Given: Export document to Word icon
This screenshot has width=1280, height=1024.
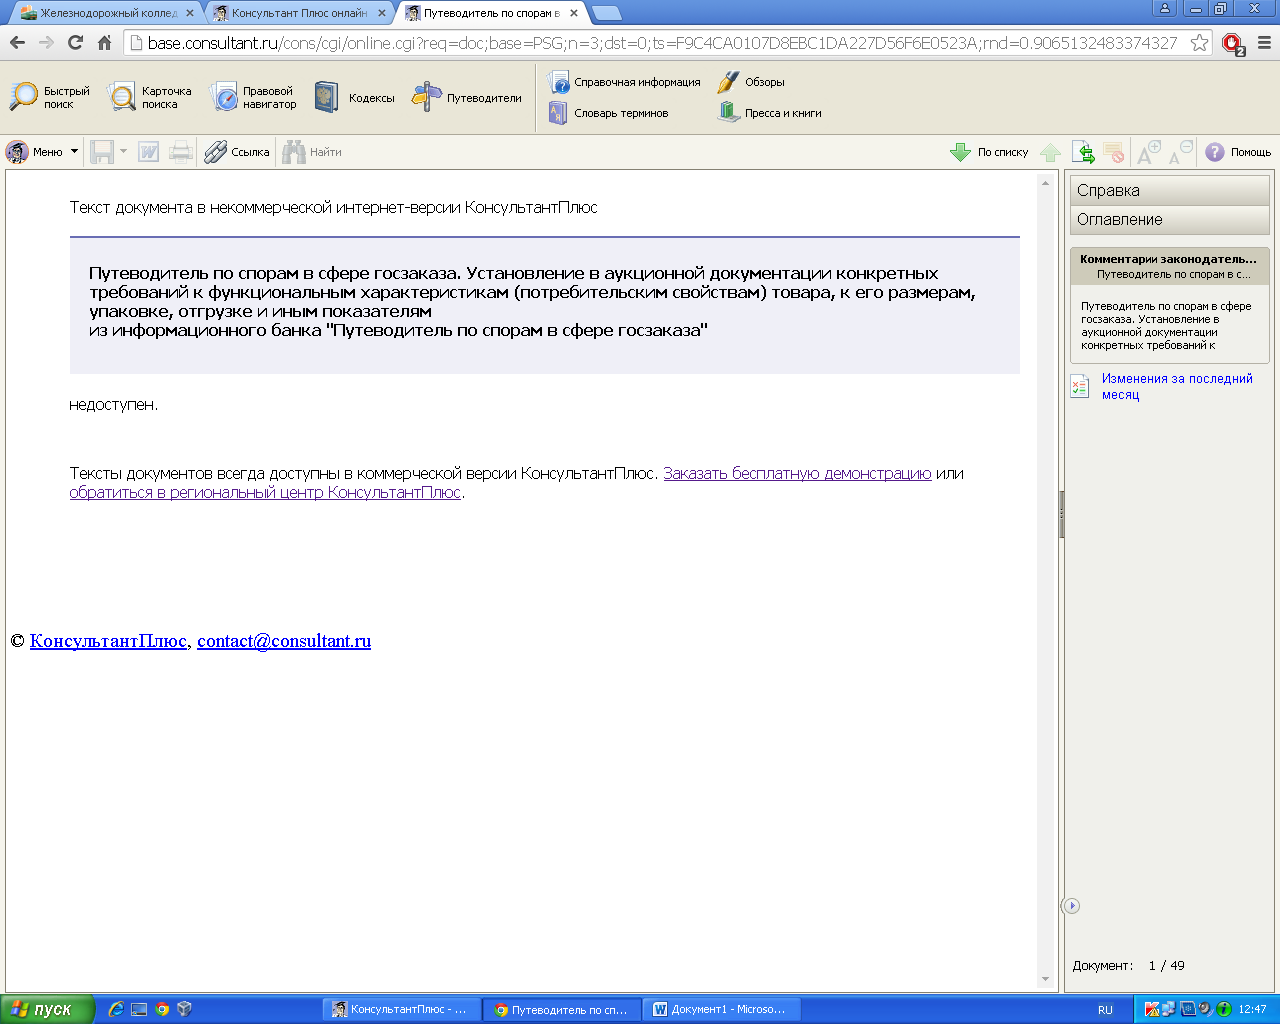Looking at the screenshot, I should tap(149, 152).
